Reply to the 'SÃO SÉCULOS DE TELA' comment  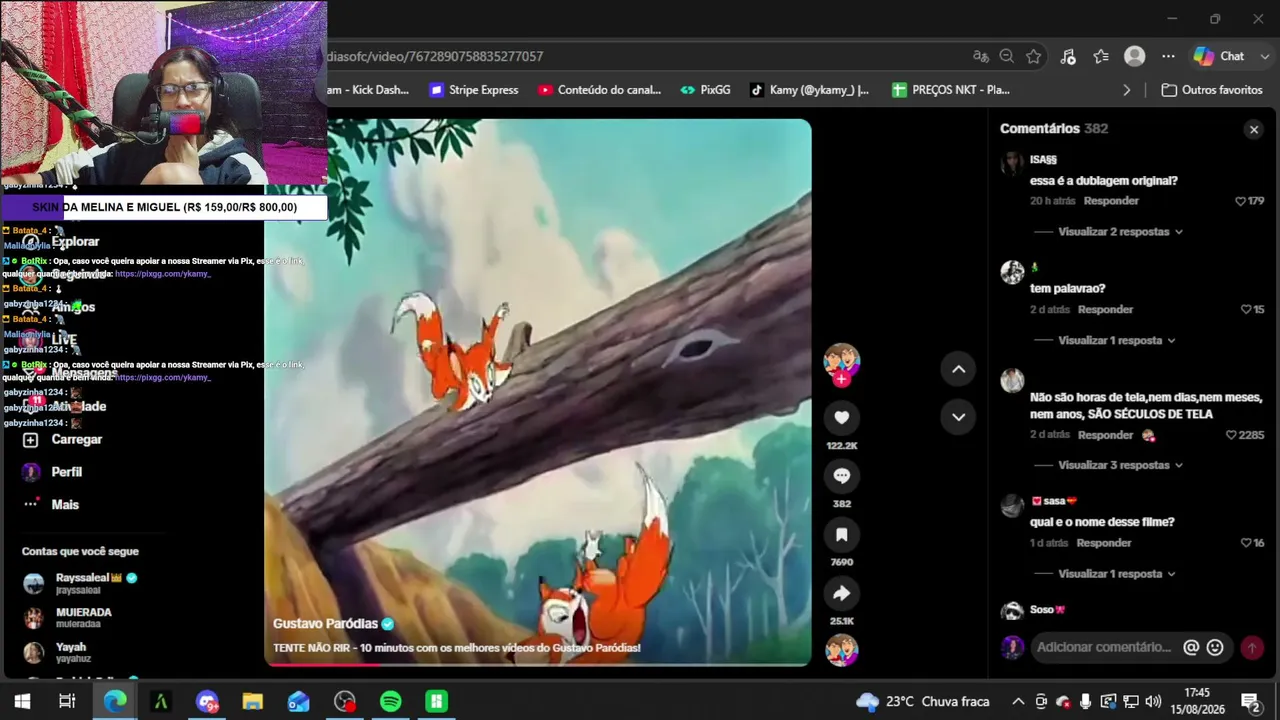[x=1105, y=435]
